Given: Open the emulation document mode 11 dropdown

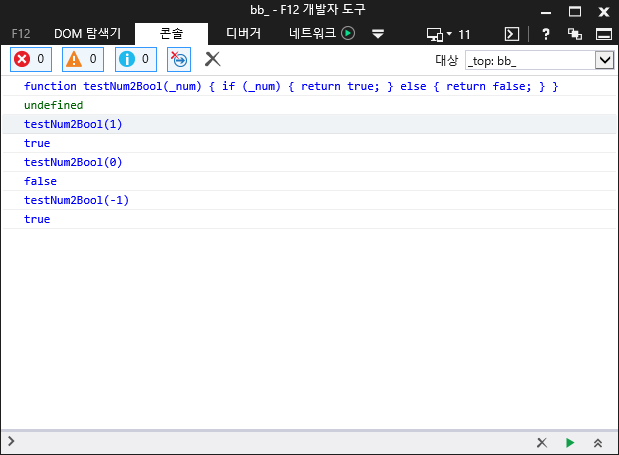Looking at the screenshot, I should click(x=448, y=33).
